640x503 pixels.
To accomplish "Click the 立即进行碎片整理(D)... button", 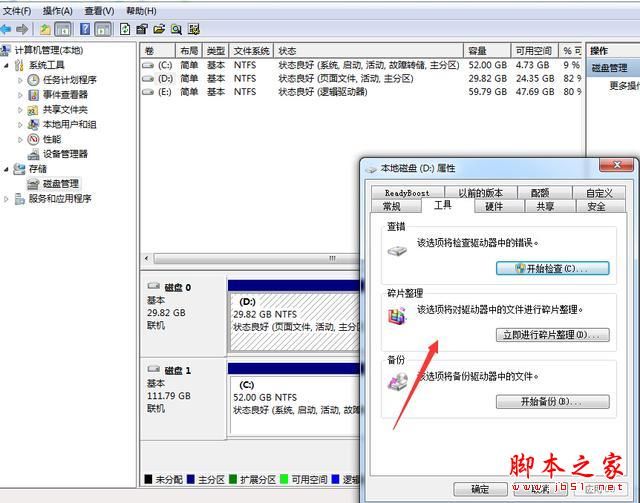I will (x=553, y=335).
